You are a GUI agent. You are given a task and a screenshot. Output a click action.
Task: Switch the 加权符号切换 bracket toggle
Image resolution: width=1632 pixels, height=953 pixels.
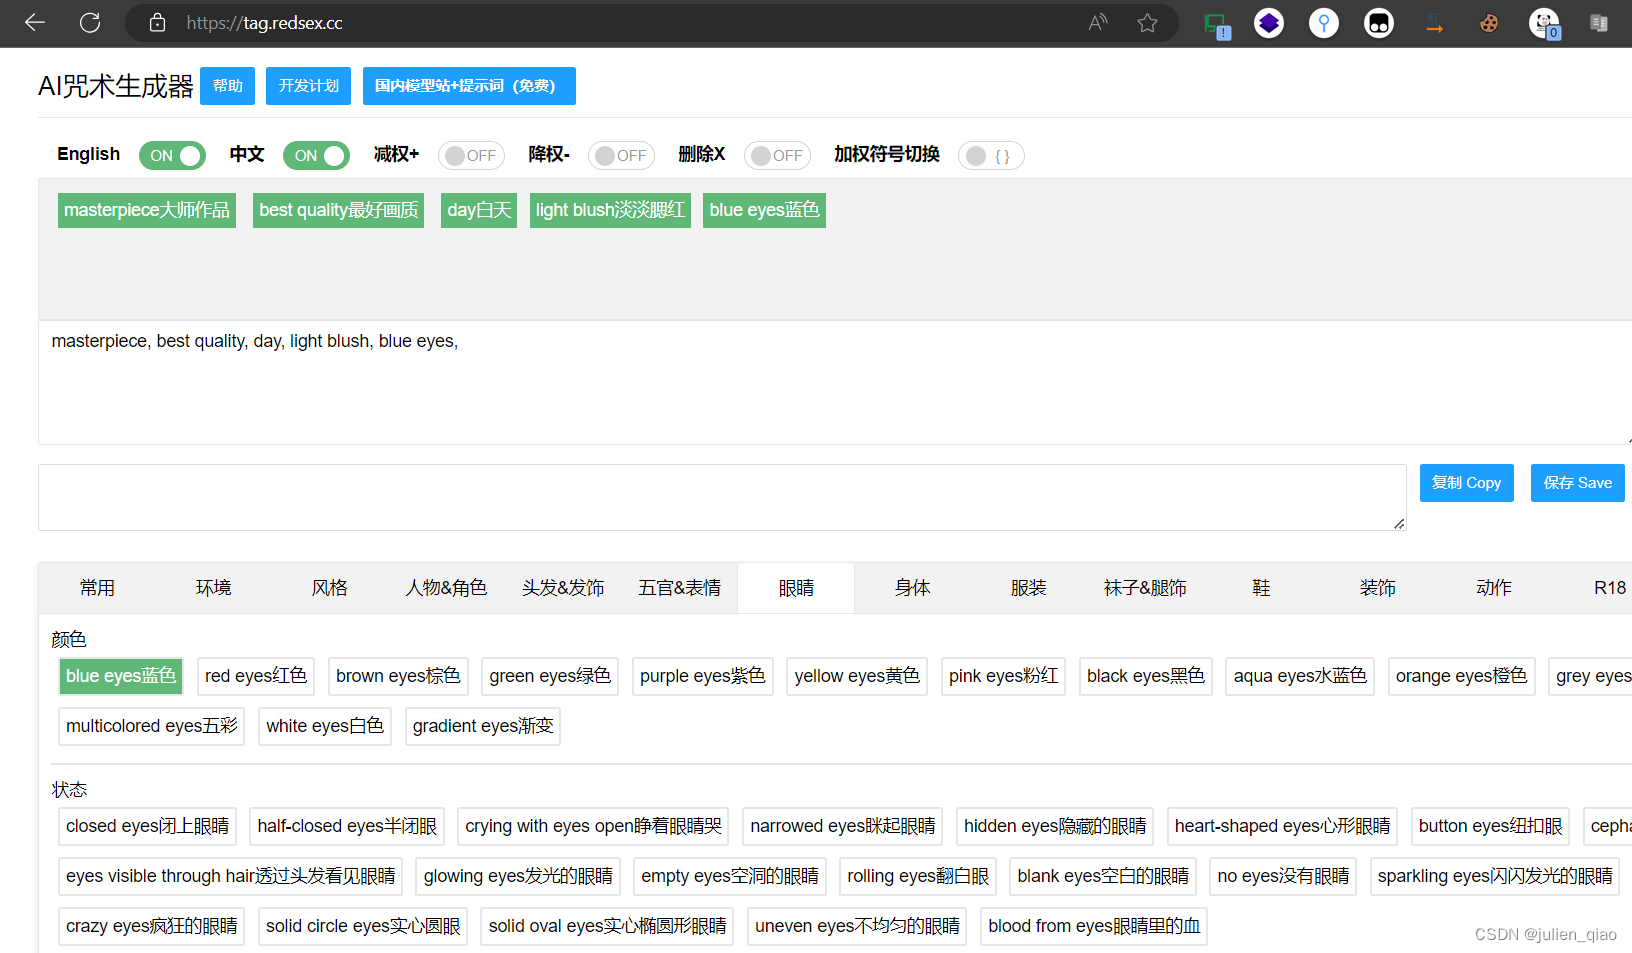pos(991,155)
